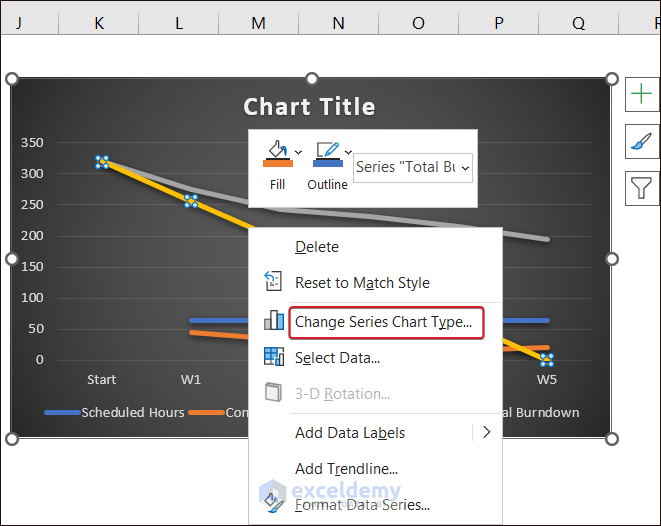Expand the Add Data Labels submenu arrow
Viewport: 661px width, 526px height.
[487, 433]
